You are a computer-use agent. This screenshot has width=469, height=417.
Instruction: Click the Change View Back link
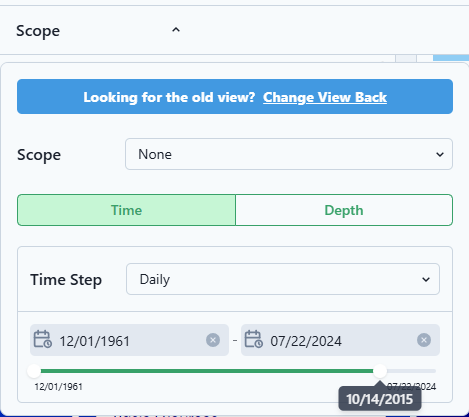325,97
